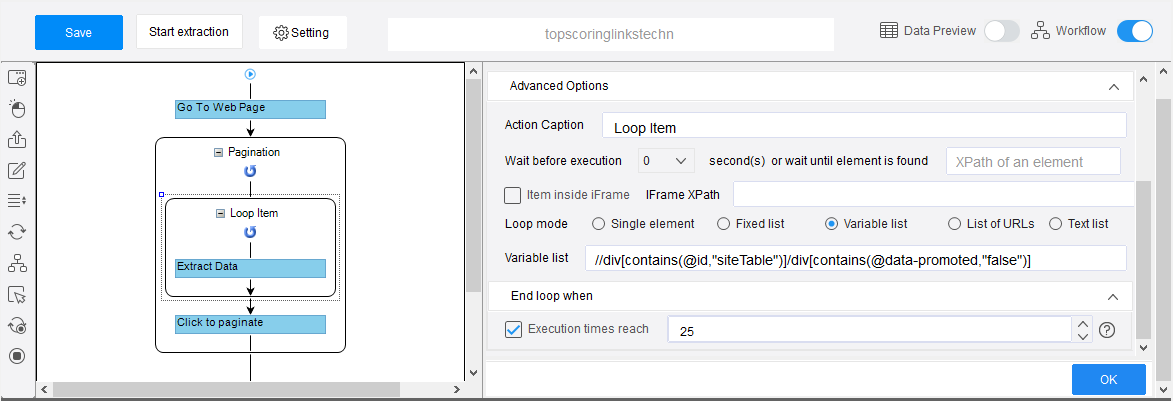This screenshot has height=401, width=1173.
Task: Open help icon beside execution times
Action: pos(1107,329)
